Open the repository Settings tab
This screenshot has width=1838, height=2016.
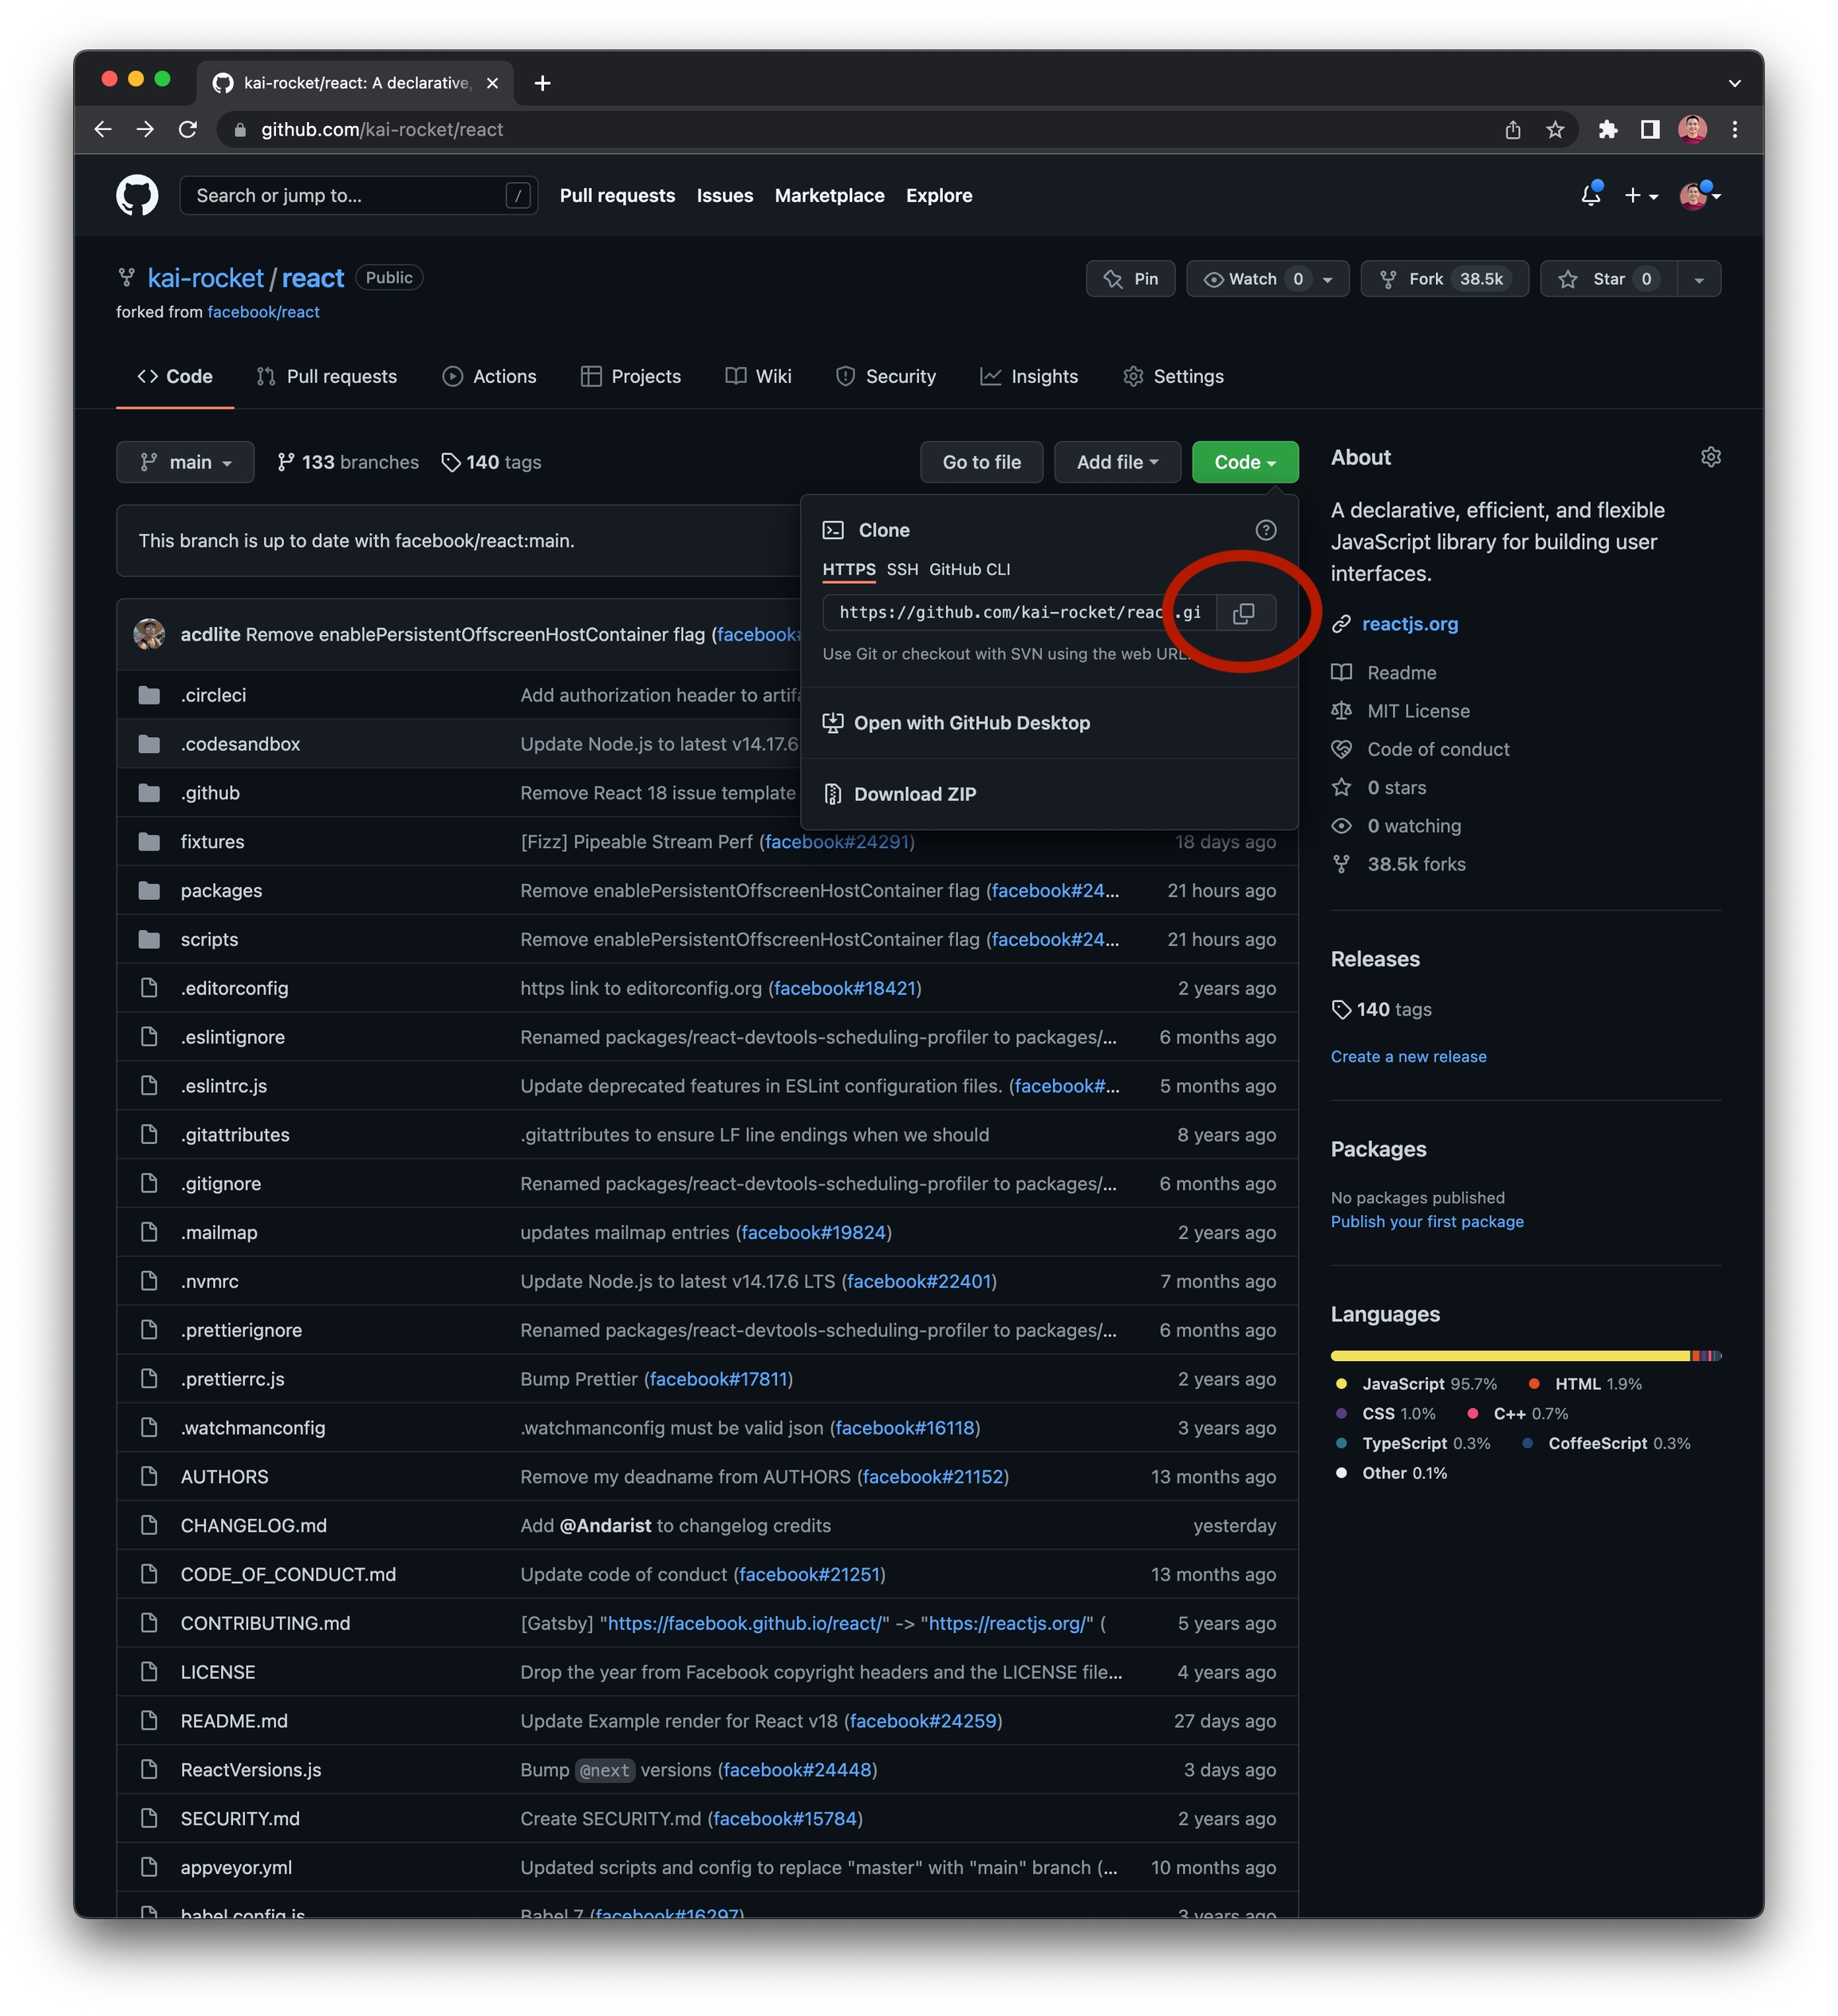[x=1173, y=377]
